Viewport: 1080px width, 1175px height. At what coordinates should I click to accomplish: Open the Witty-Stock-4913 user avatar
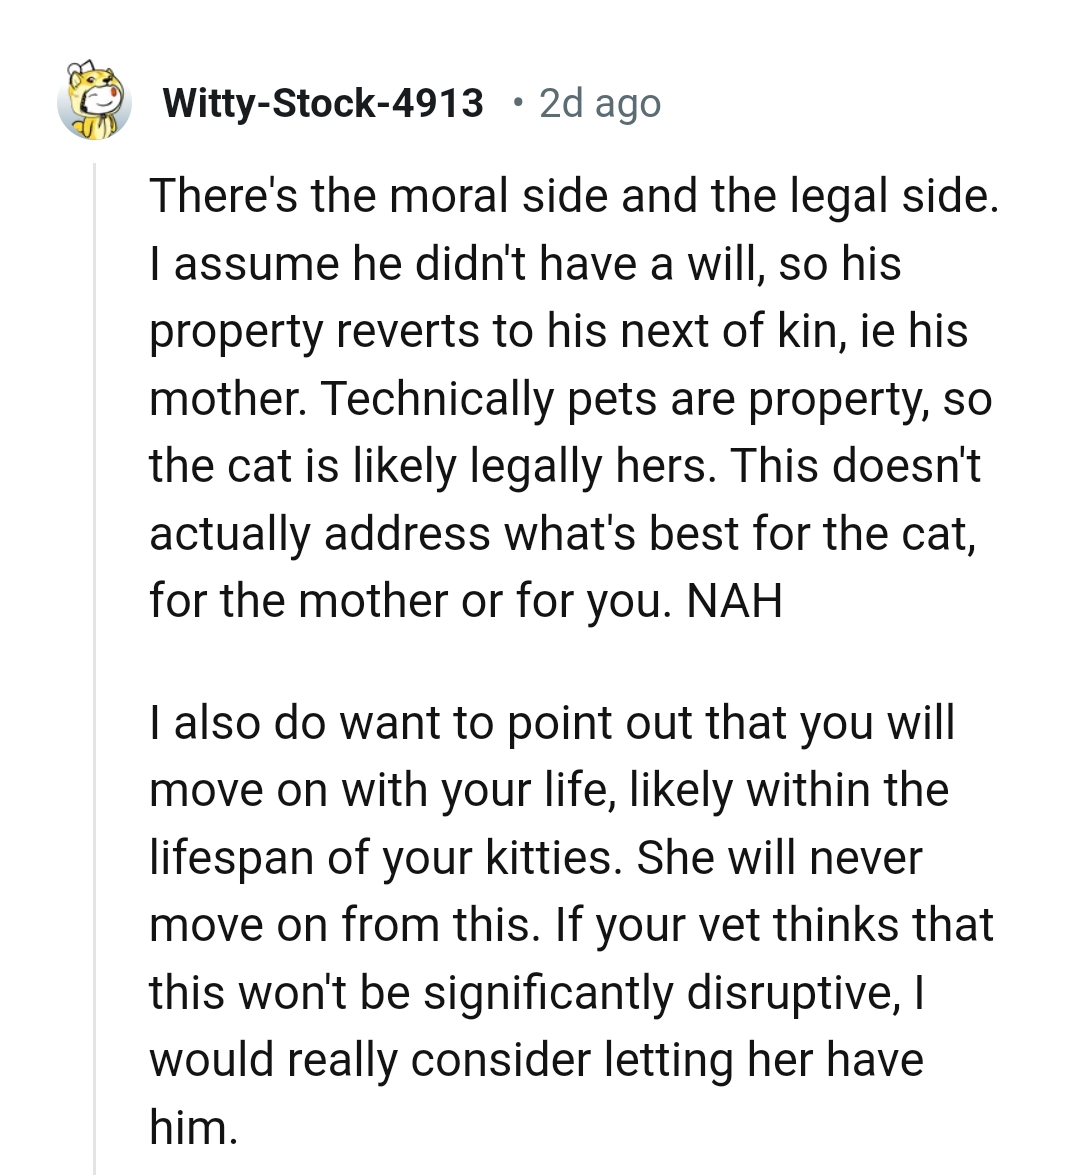94,103
